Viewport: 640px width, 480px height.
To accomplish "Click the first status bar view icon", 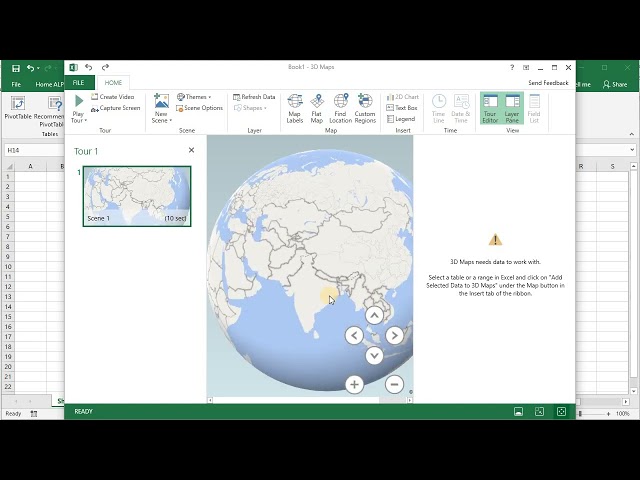I will 518,411.
